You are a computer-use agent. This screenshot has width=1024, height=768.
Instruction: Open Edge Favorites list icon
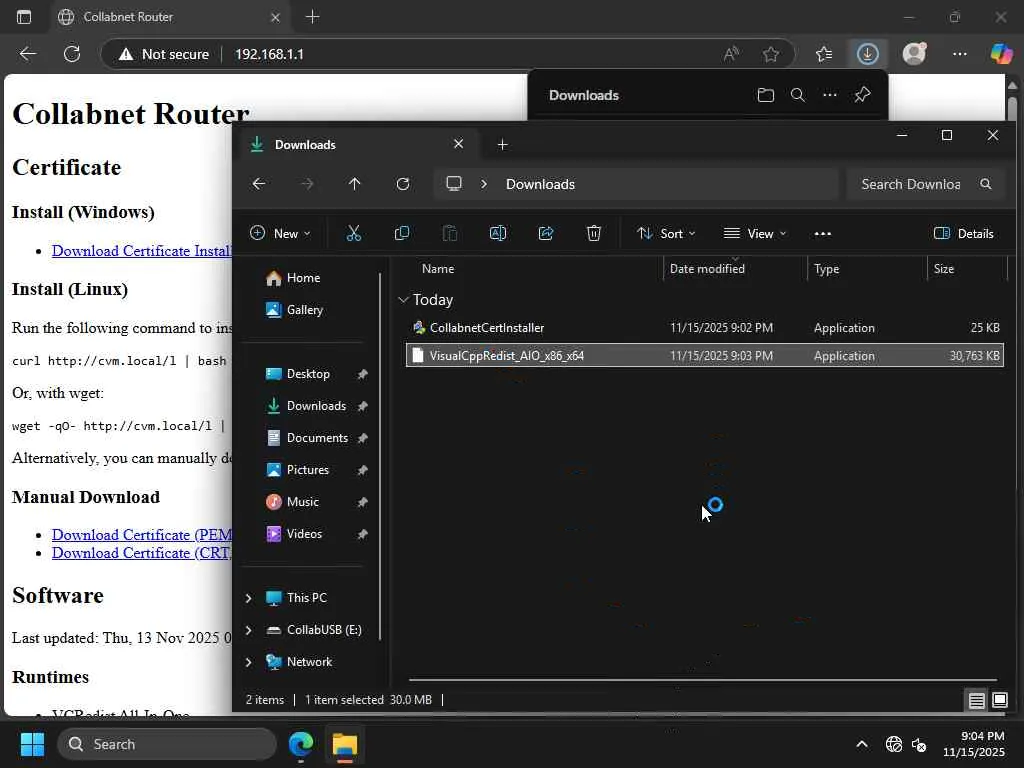[824, 54]
